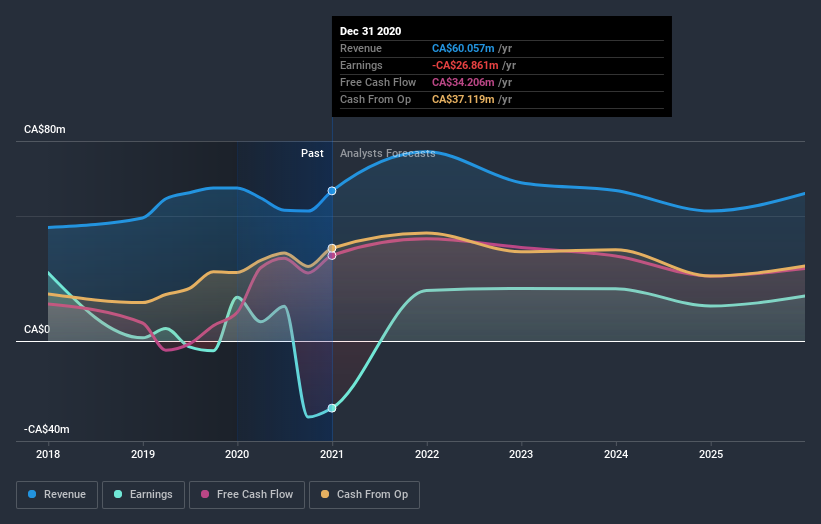This screenshot has width=821, height=524.
Task: Click the 2022 x-axis label
Action: point(427,454)
